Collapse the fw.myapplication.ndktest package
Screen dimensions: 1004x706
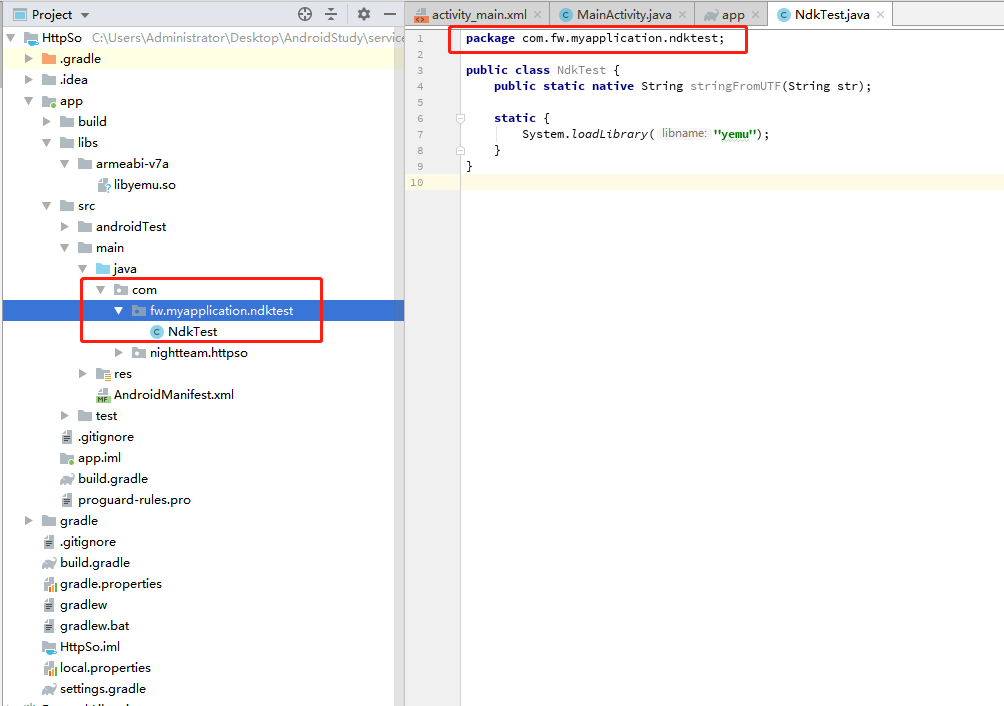coord(118,310)
